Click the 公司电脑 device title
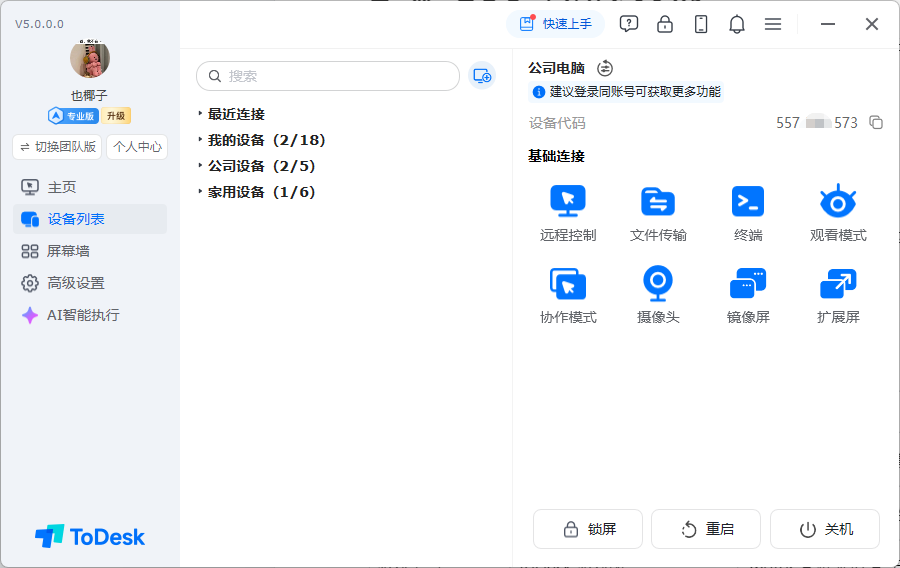This screenshot has height=568, width=900. coord(556,68)
